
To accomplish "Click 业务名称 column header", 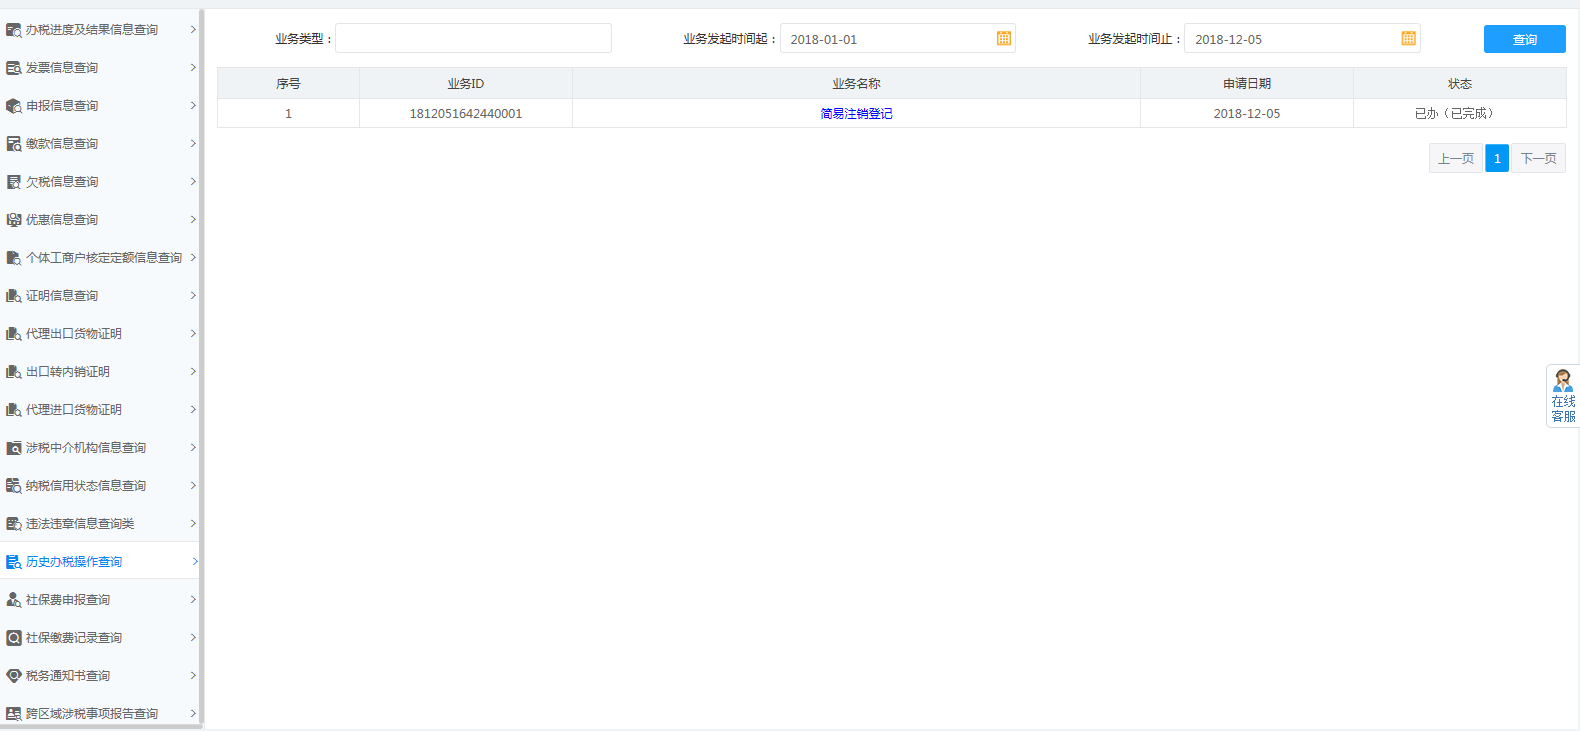I will point(856,84).
